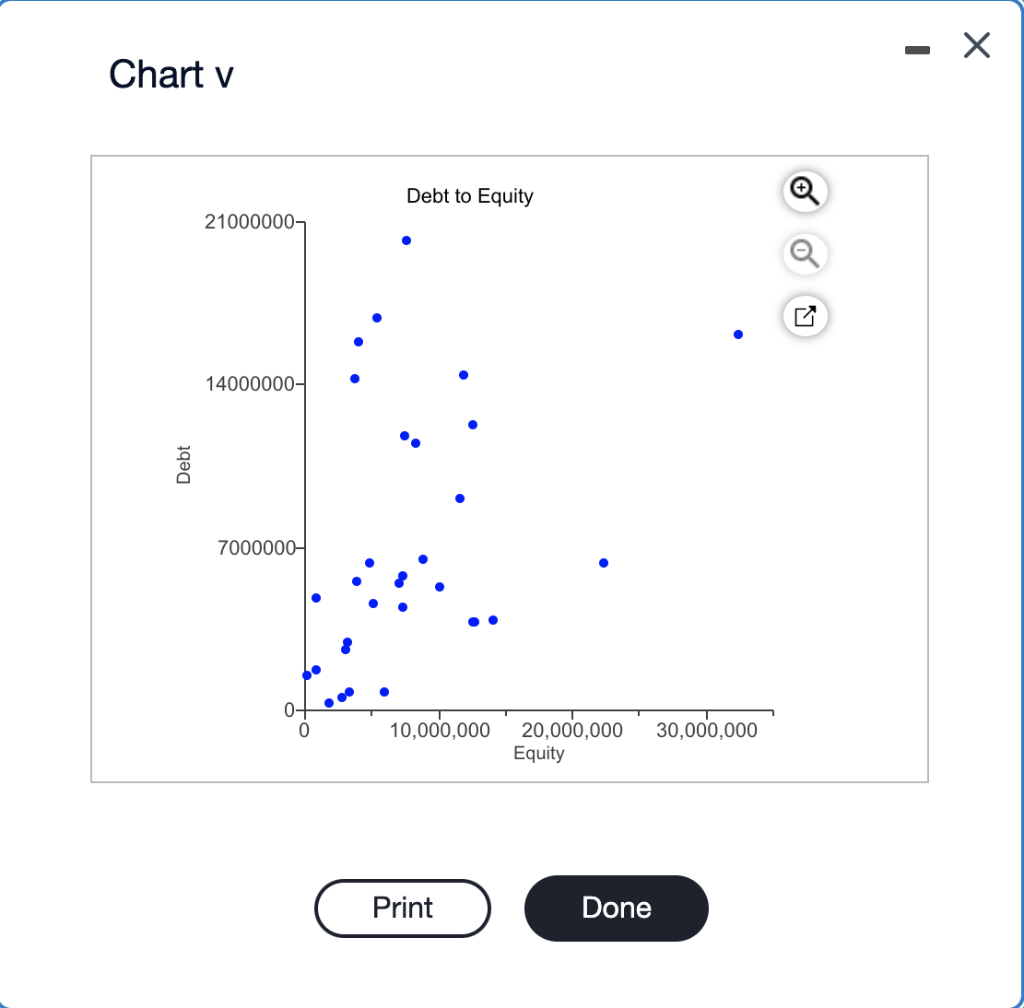Click the Print button
This screenshot has height=1008, width=1024.
pos(402,908)
